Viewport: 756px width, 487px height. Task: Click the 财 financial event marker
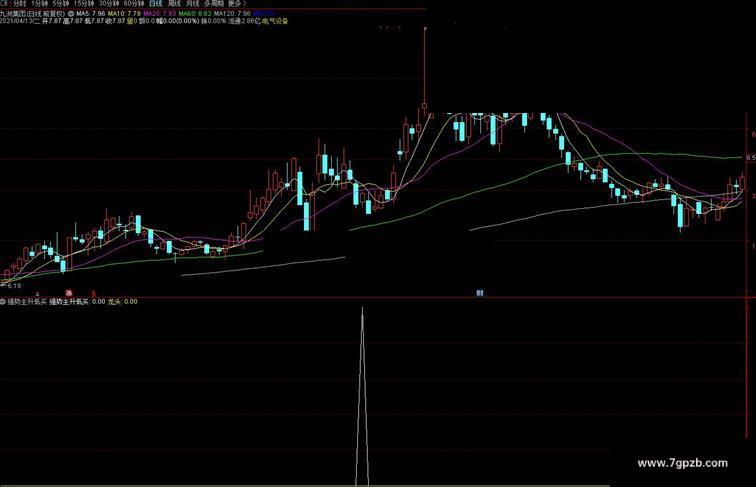[480, 293]
